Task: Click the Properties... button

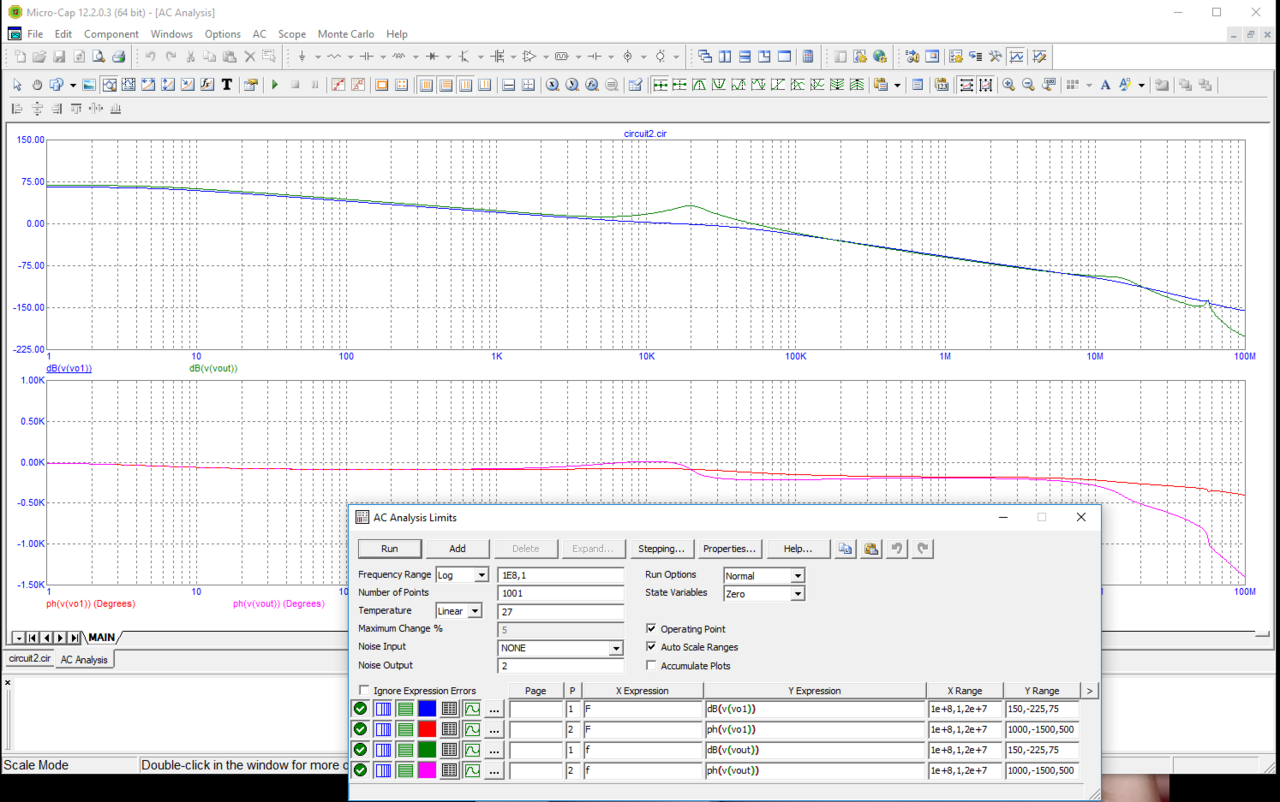Action: point(729,548)
